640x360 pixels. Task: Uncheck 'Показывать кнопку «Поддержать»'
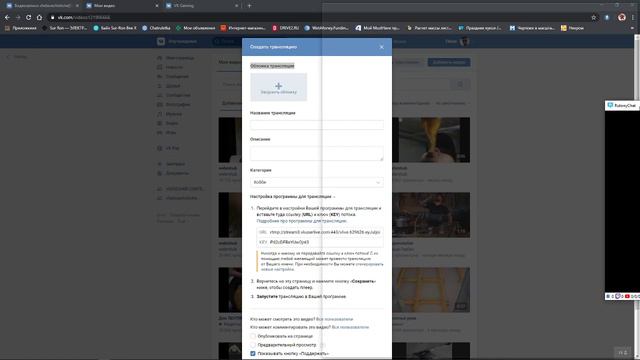[253, 353]
